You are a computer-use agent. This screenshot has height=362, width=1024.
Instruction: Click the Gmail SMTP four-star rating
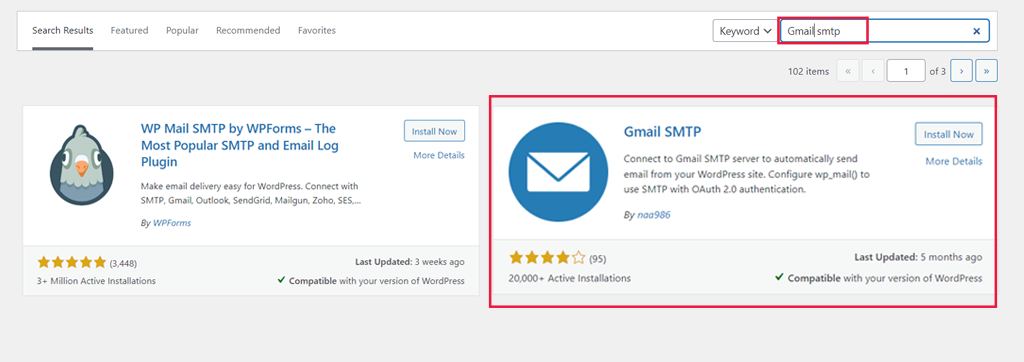547,257
